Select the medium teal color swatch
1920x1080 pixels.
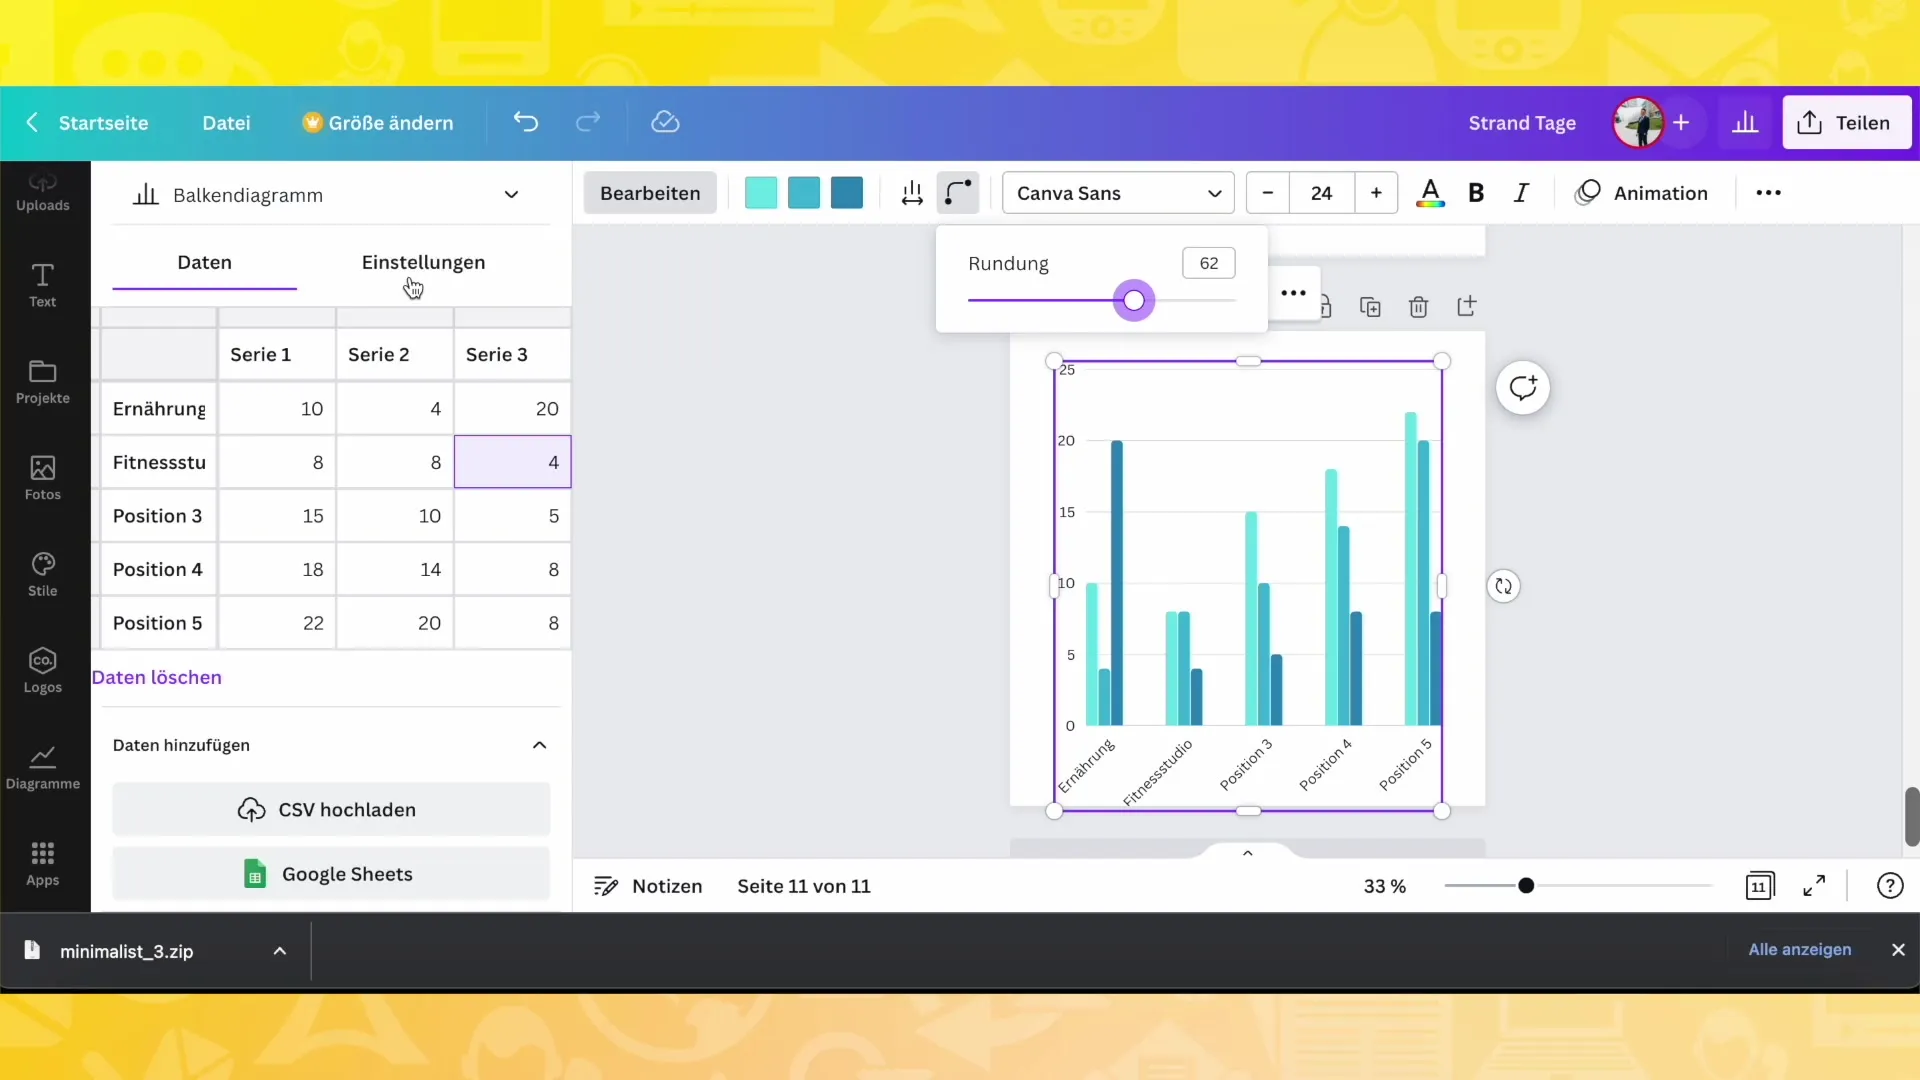point(804,193)
